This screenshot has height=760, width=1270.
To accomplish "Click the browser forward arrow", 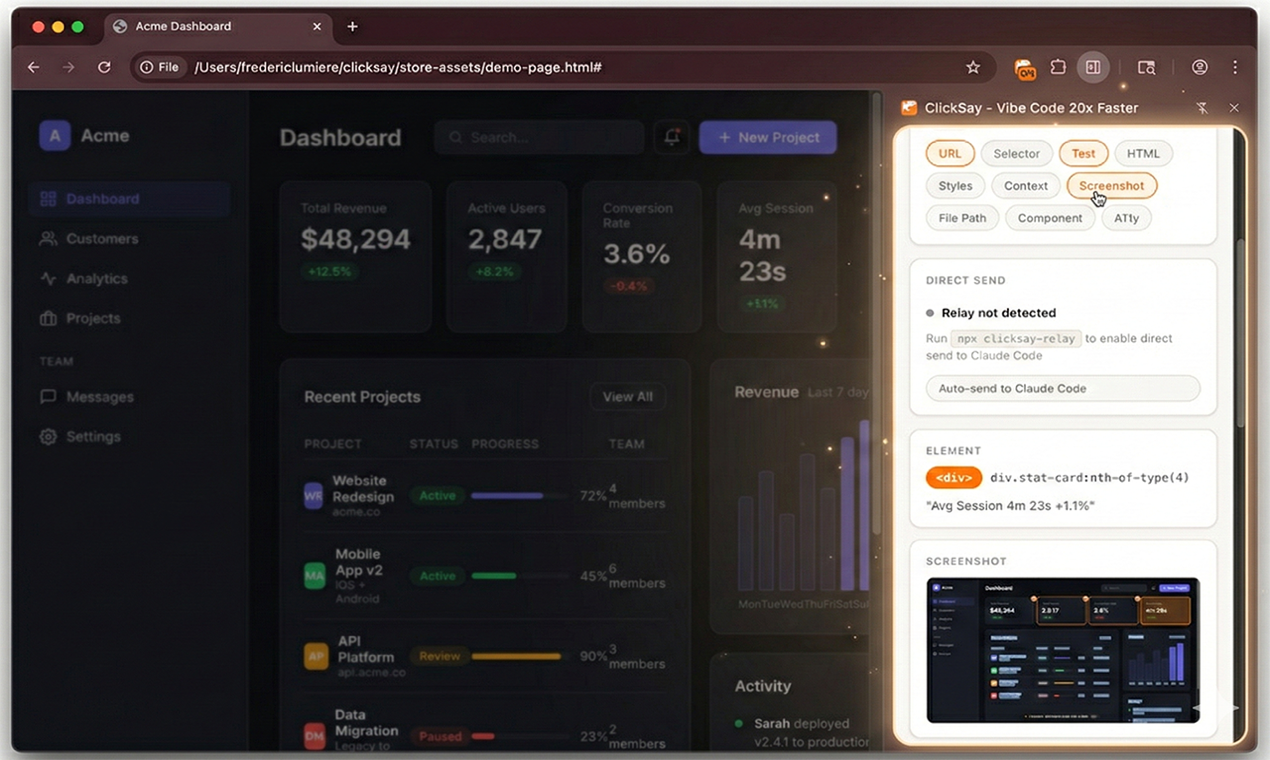I will pos(68,67).
